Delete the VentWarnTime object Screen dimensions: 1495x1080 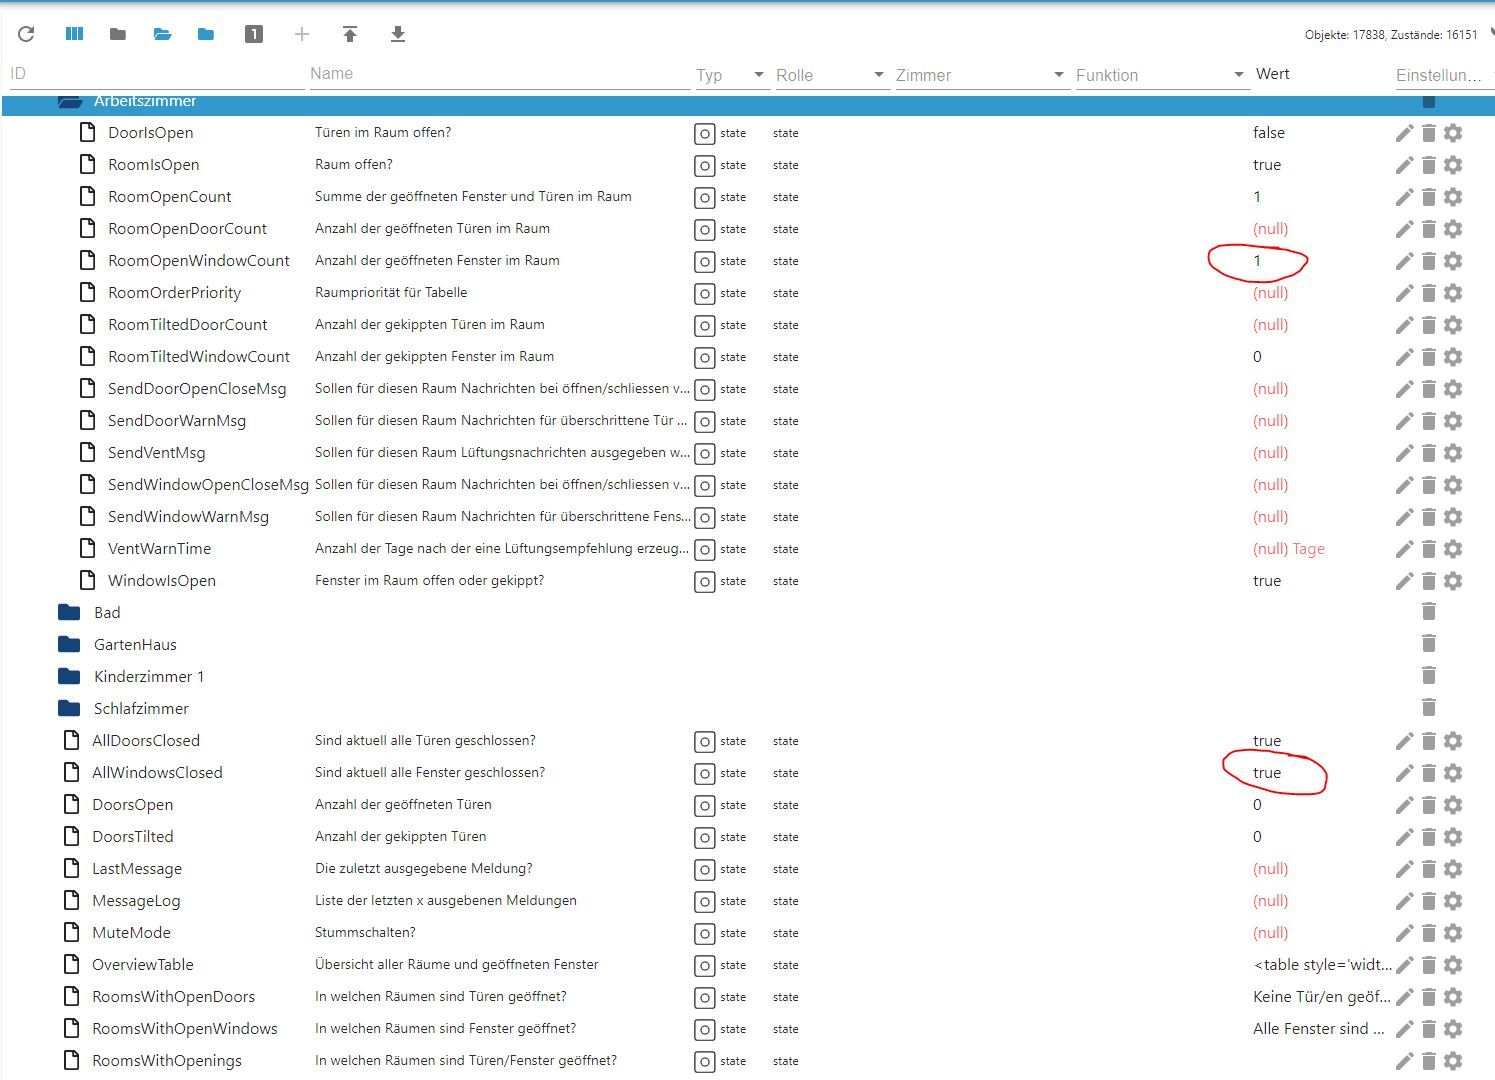(x=1429, y=549)
